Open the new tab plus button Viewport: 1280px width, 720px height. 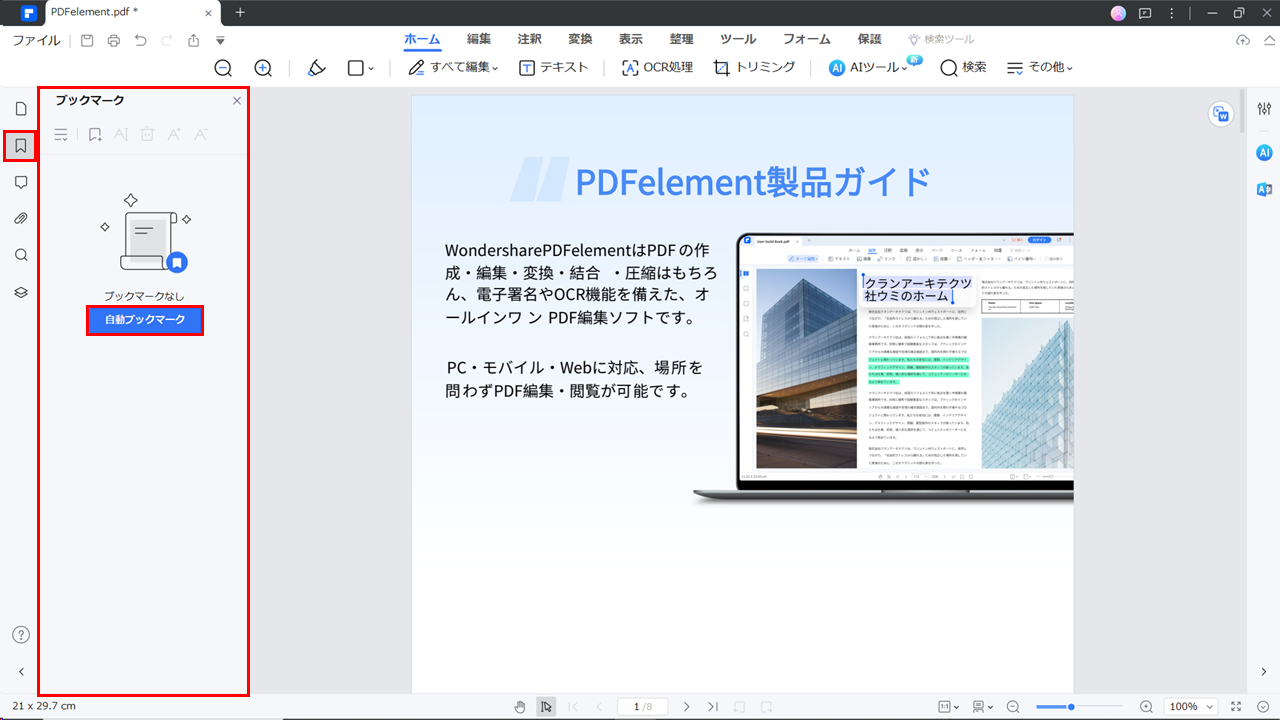click(240, 13)
